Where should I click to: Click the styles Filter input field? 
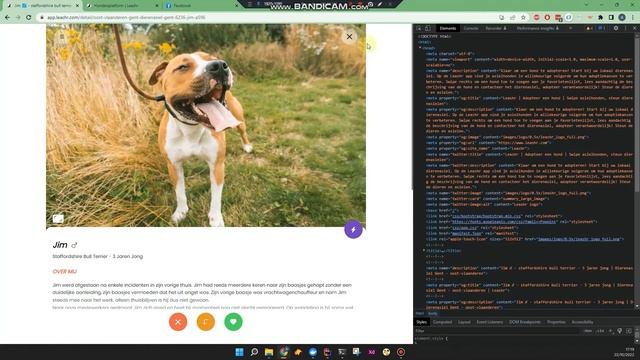point(498,331)
